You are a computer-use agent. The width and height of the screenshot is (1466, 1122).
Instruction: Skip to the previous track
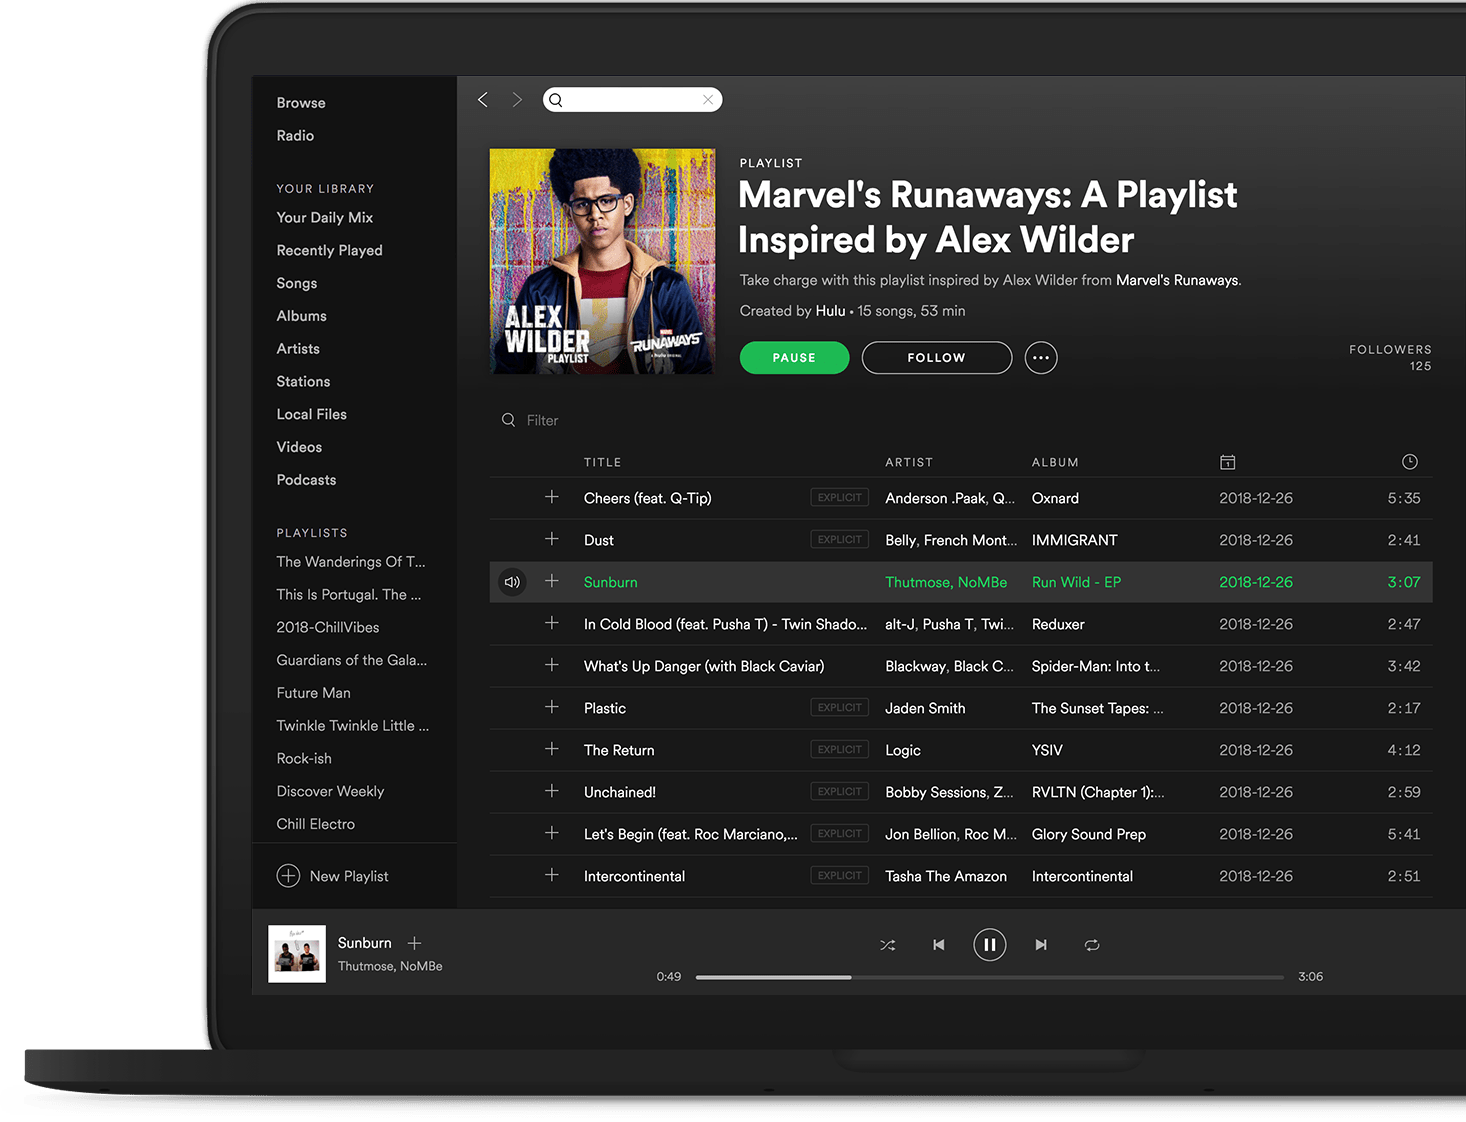pos(938,945)
